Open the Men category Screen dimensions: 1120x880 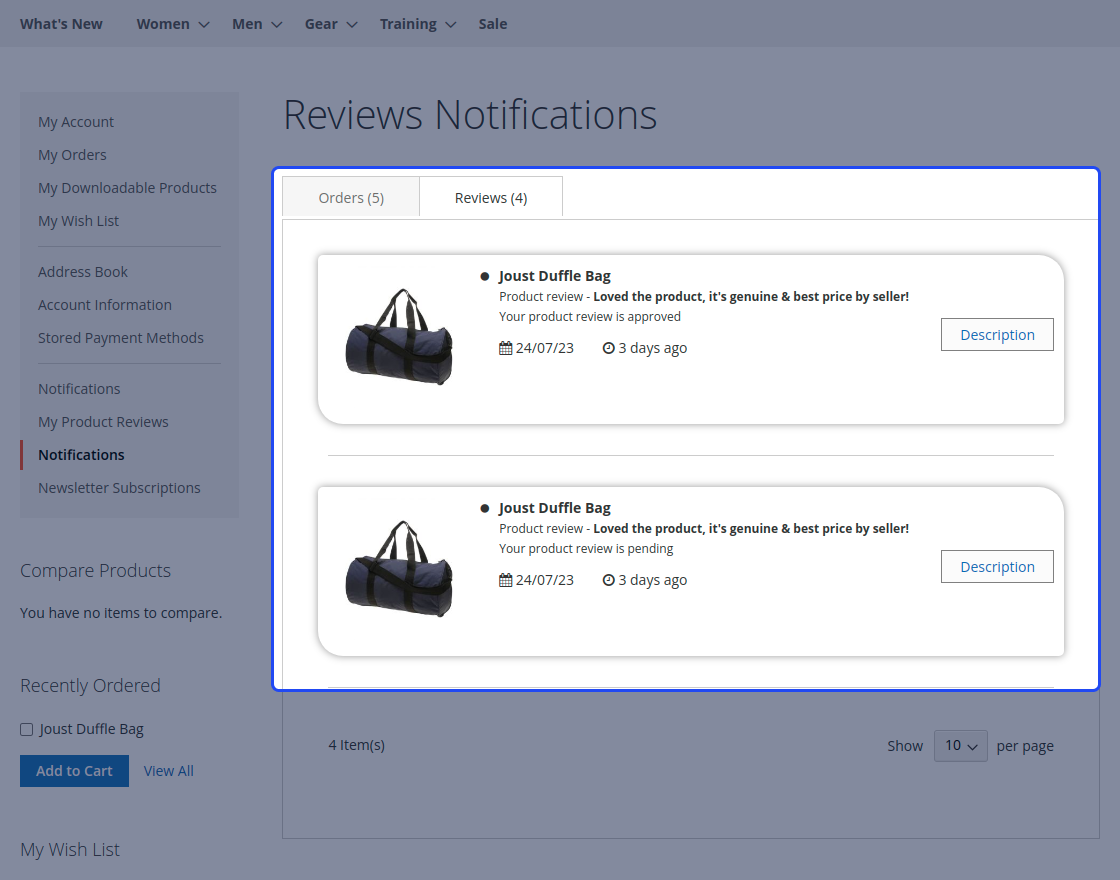coord(247,24)
